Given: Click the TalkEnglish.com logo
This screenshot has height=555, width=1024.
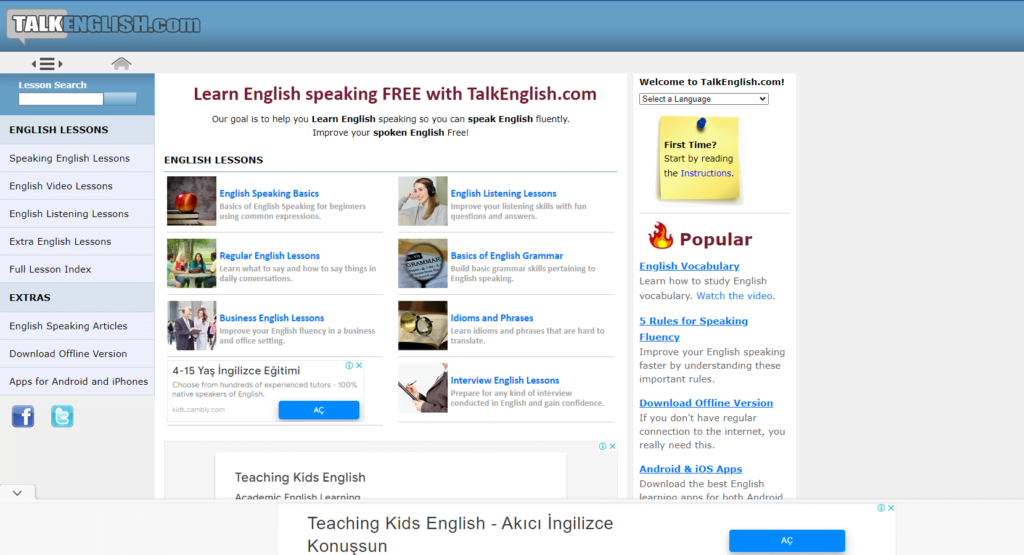Looking at the screenshot, I should 103,25.
